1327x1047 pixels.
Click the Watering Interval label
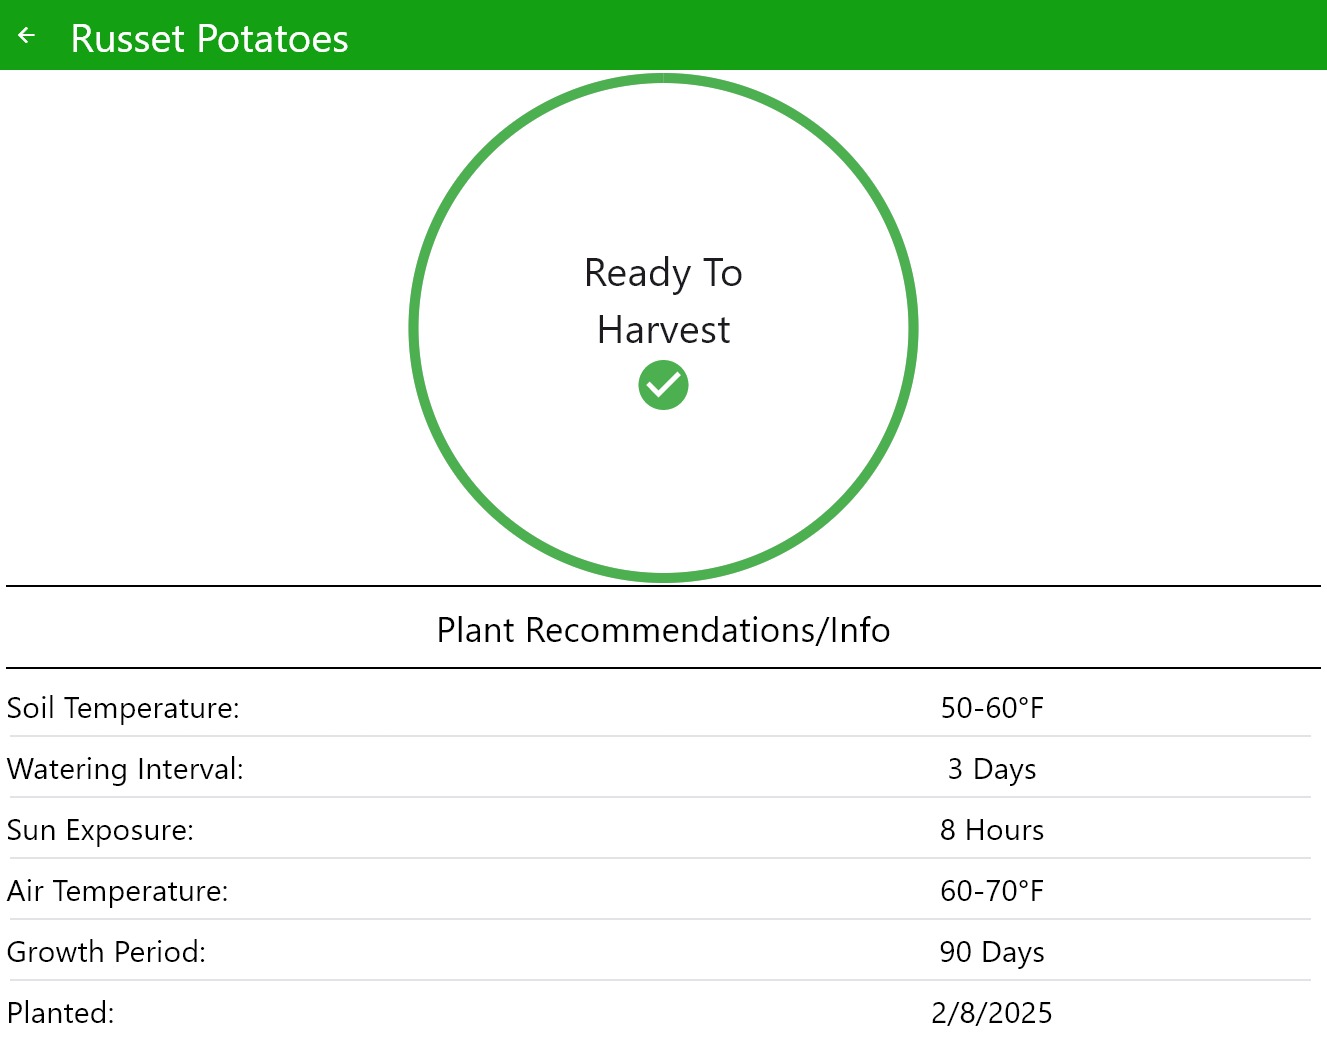click(125, 769)
